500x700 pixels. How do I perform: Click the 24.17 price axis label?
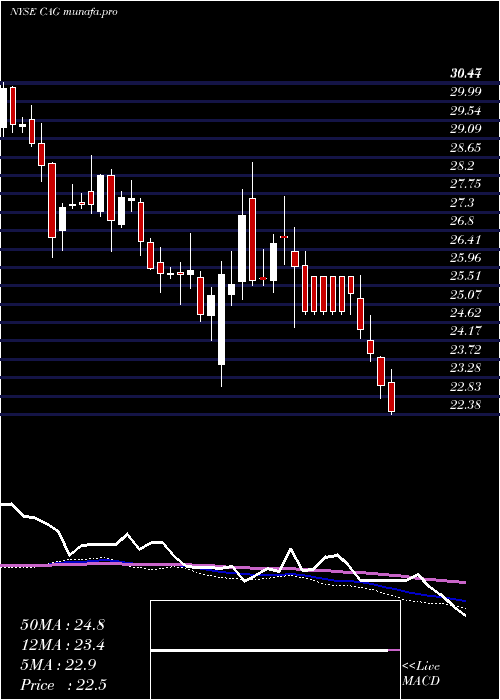coord(466,331)
